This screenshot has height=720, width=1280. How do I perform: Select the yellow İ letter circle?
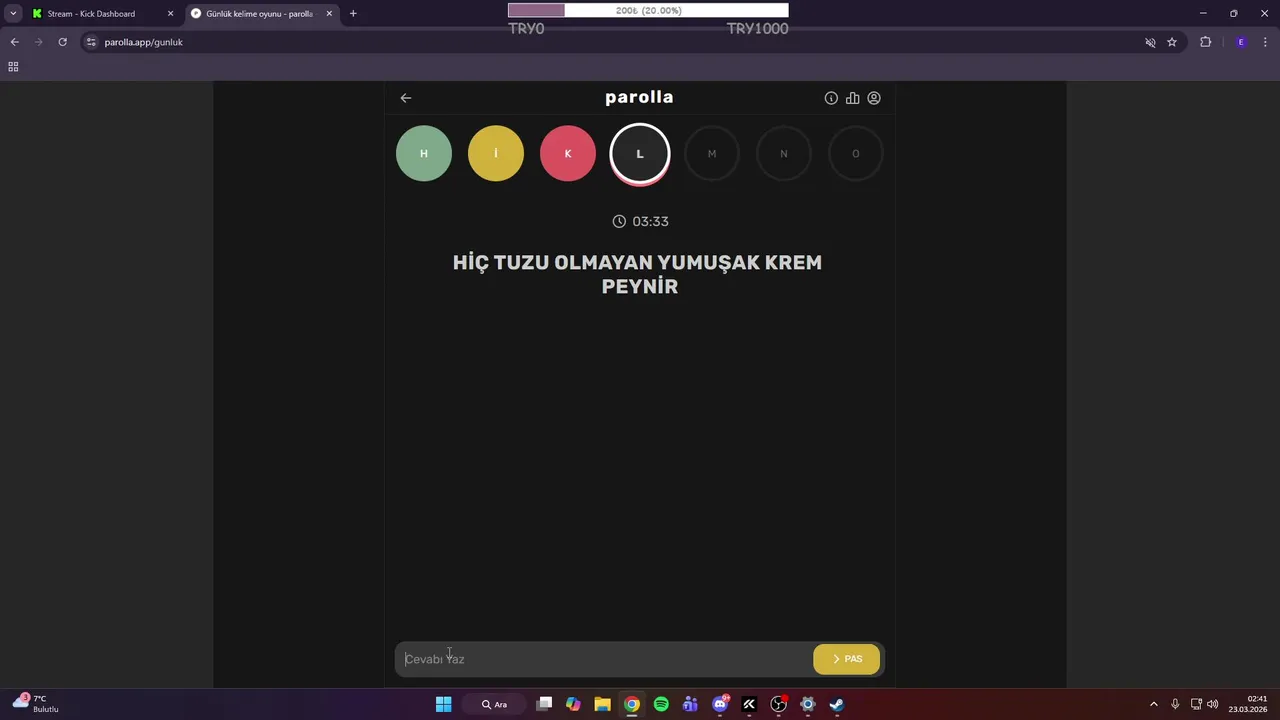[x=496, y=153]
